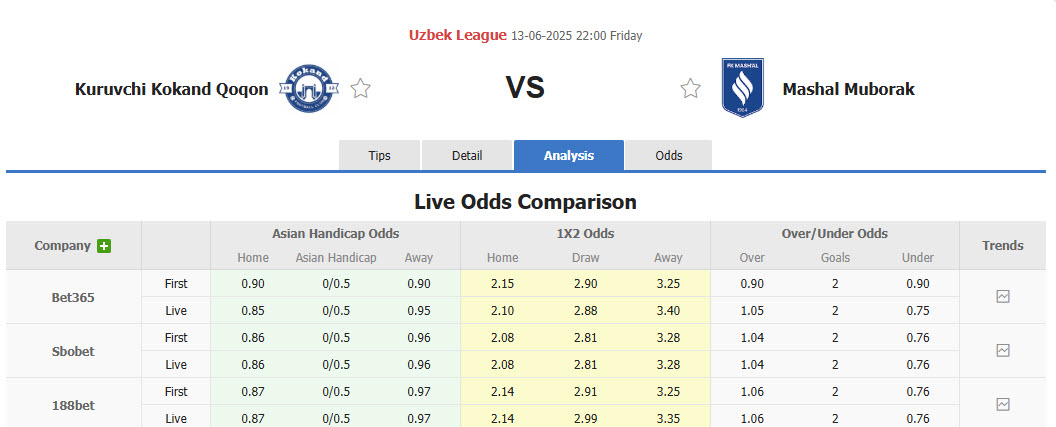Select the Analysis tab

pos(569,156)
